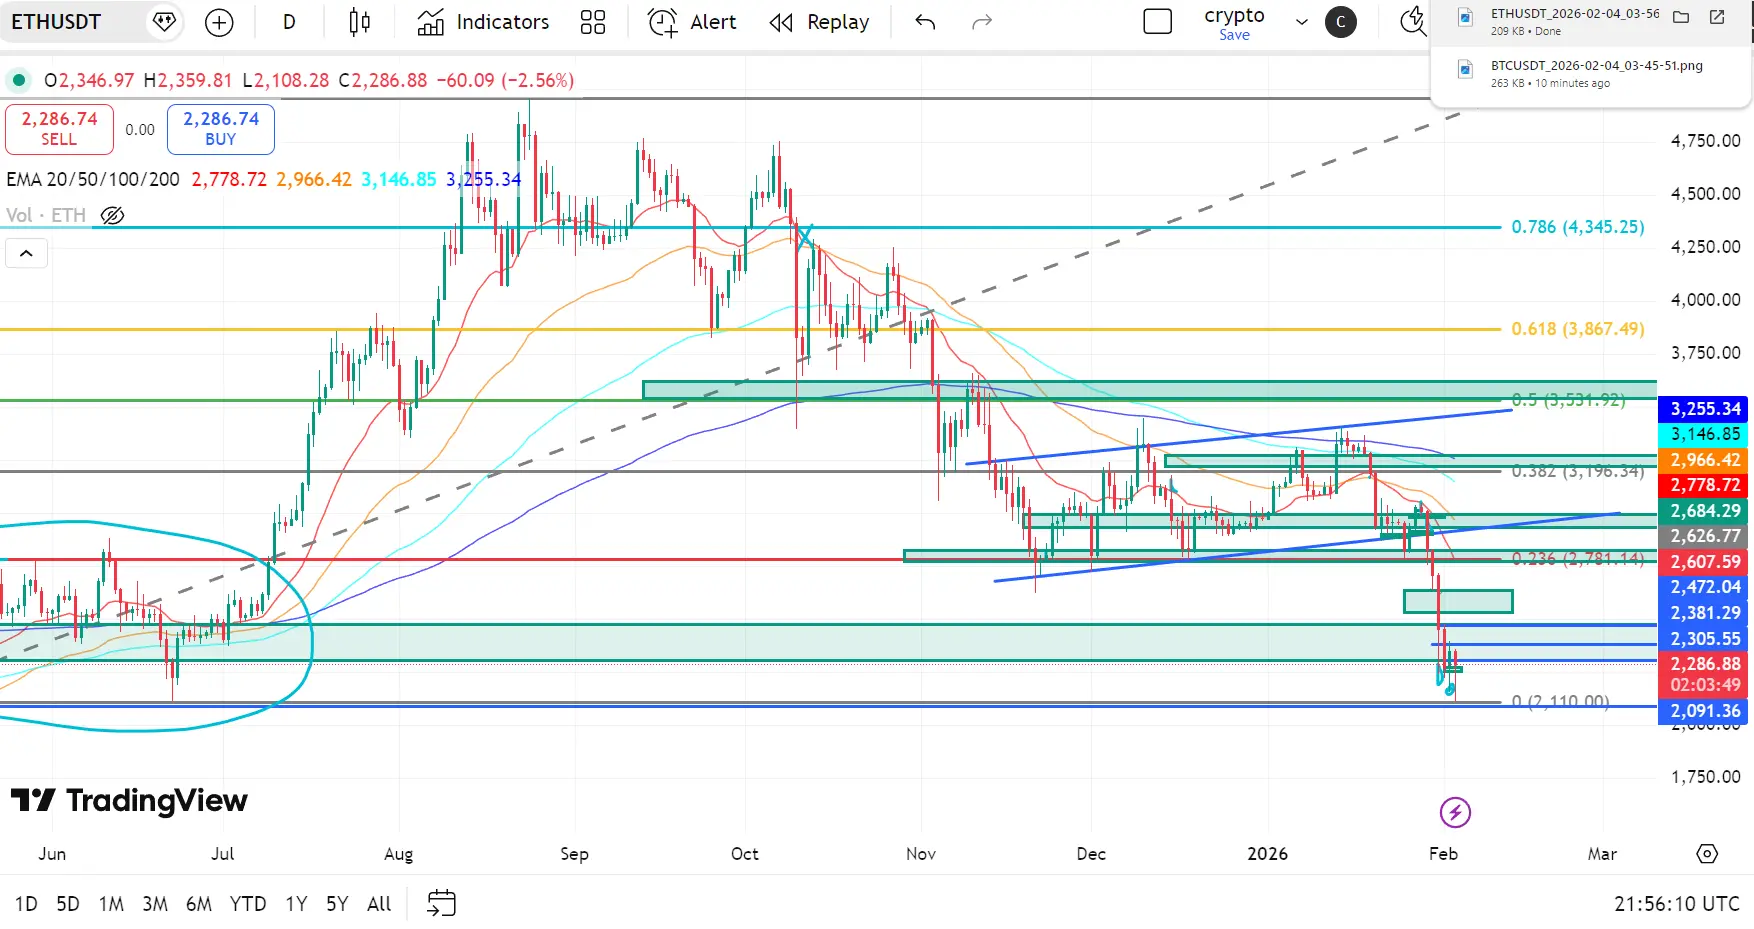Show ETHUSDT download in folder

1681,17
